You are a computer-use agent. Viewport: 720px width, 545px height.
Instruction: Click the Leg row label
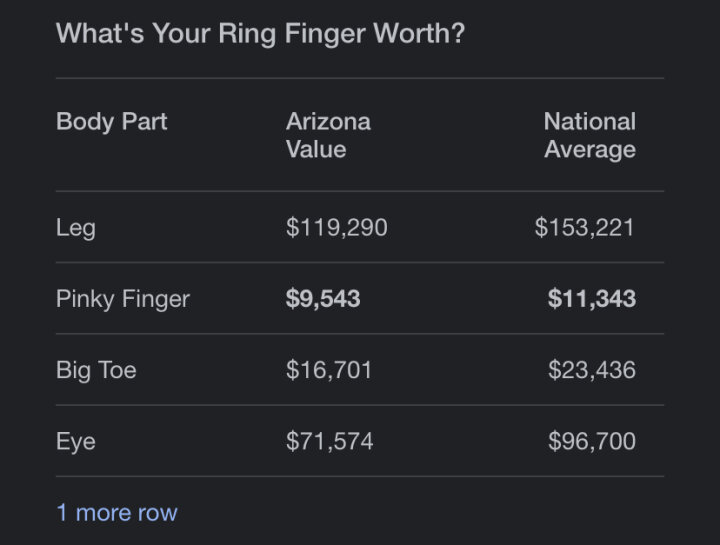click(x=76, y=228)
